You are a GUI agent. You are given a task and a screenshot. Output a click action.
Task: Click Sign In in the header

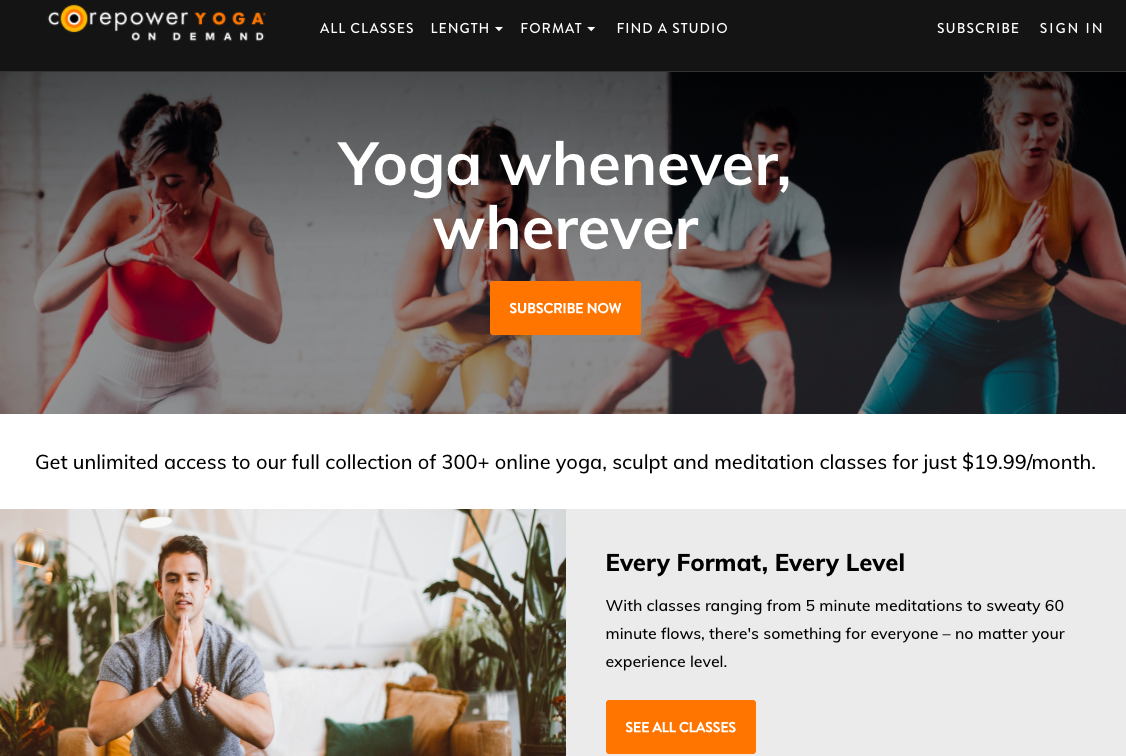point(1071,28)
